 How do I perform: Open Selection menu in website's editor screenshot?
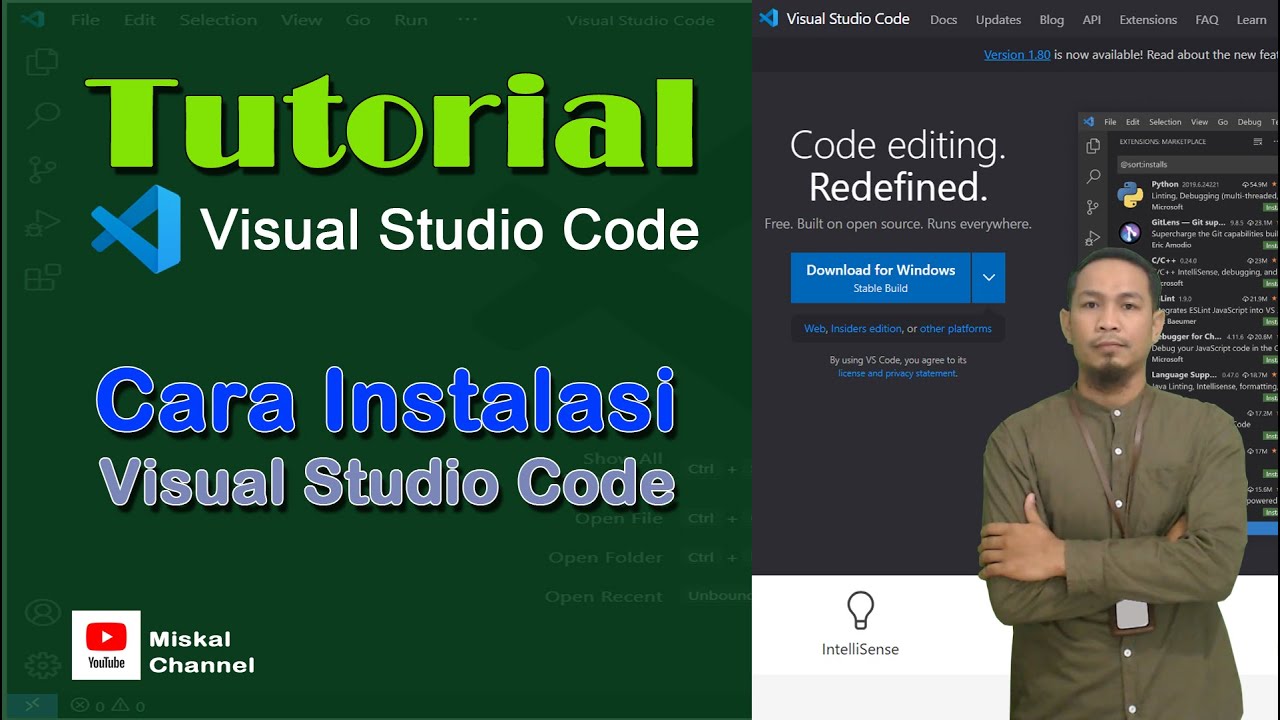tap(1165, 122)
